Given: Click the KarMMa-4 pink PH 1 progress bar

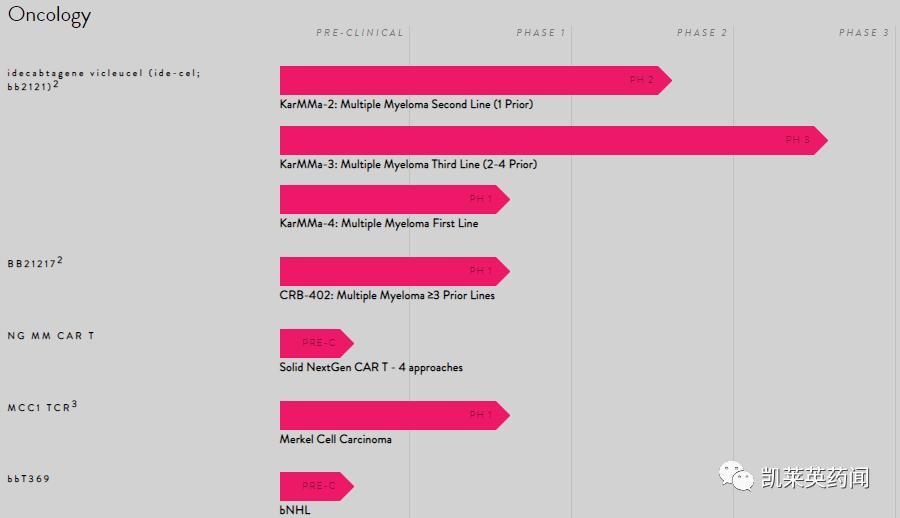Looking at the screenshot, I should (390, 199).
